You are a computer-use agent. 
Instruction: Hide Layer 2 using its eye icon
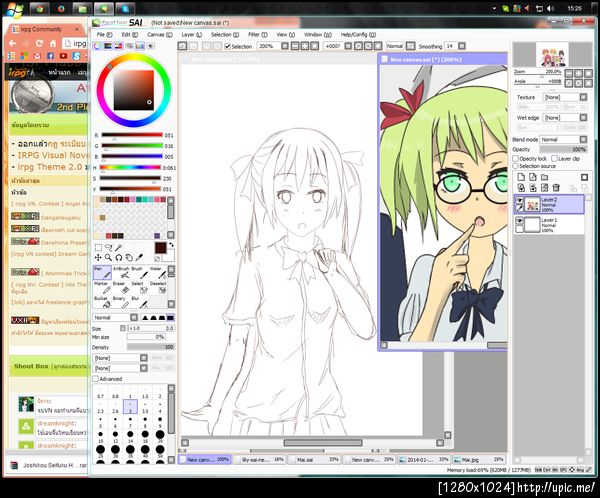point(519,200)
